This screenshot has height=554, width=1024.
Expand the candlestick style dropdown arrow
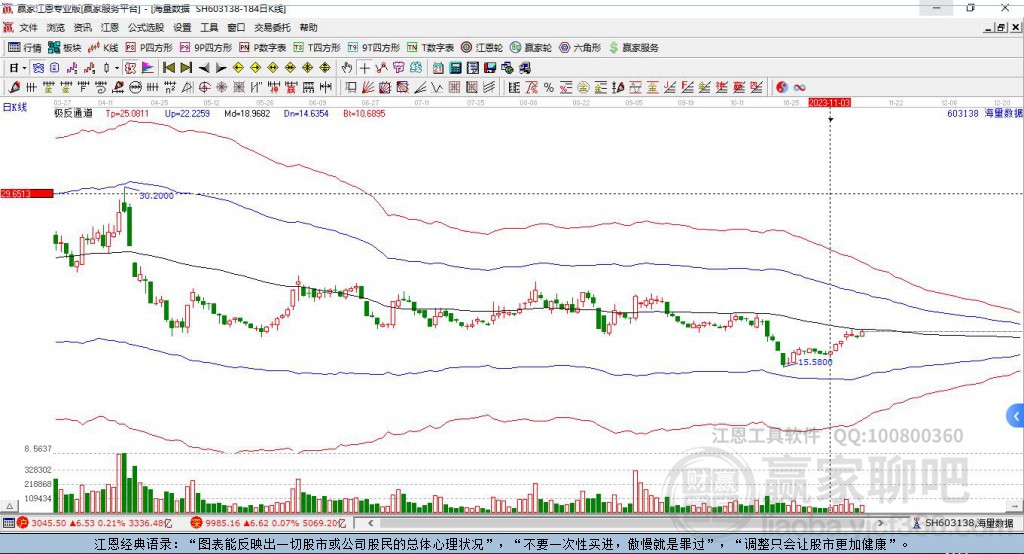pos(117,68)
